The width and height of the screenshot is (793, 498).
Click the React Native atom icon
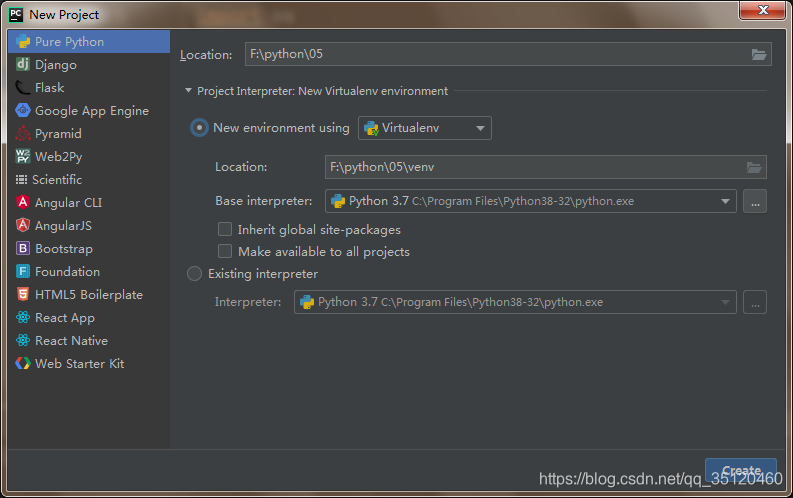(x=23, y=340)
